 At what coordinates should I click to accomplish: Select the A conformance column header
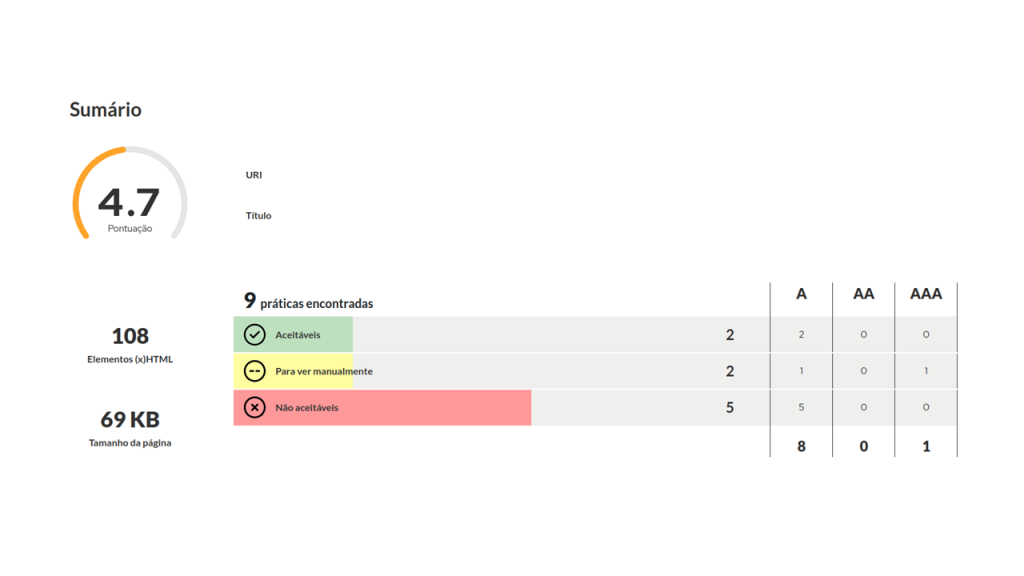(801, 294)
